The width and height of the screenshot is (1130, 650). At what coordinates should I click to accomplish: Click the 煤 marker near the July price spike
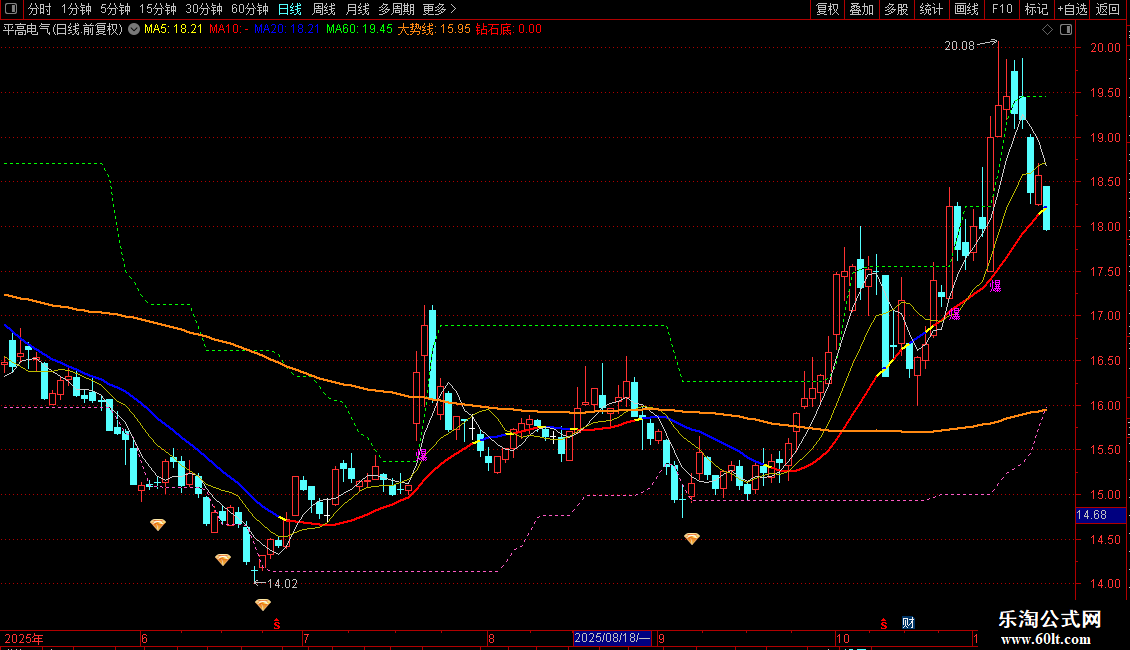click(422, 455)
